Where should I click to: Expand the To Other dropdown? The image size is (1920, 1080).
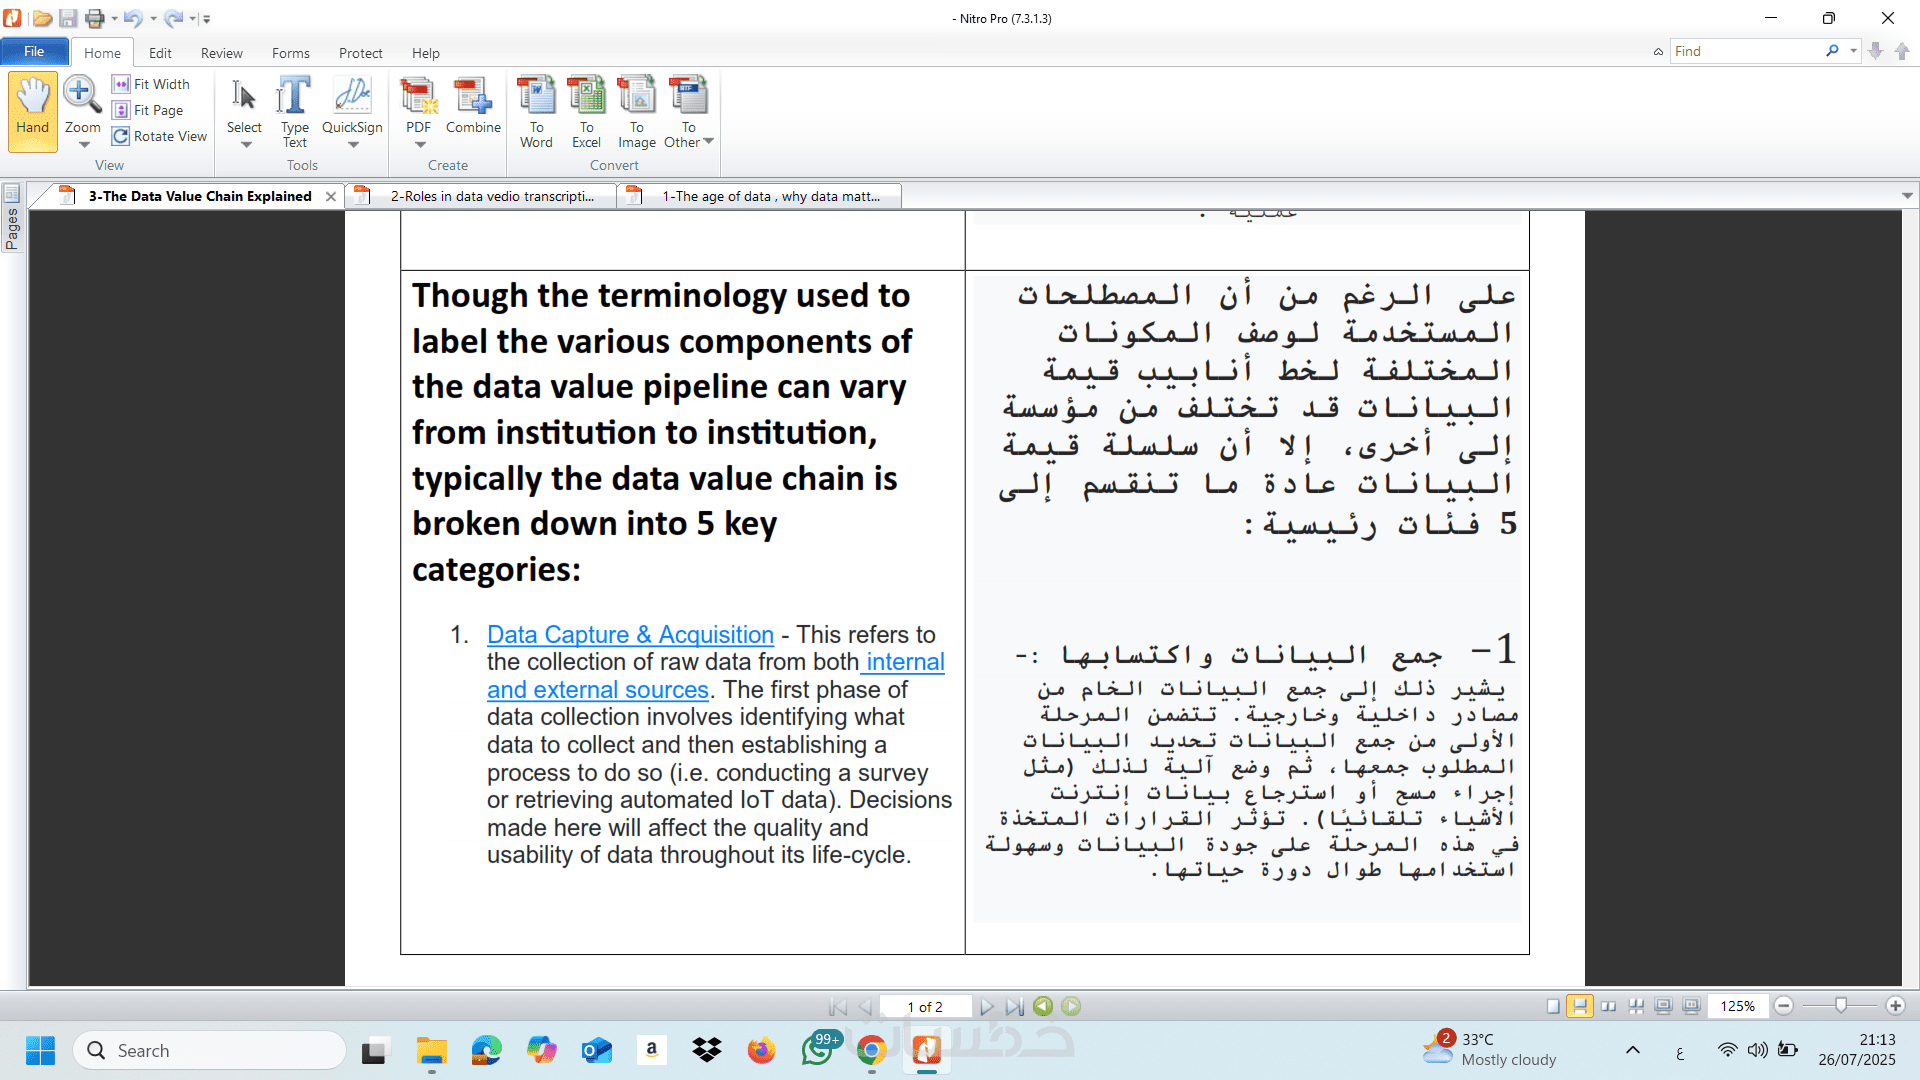pyautogui.click(x=709, y=142)
